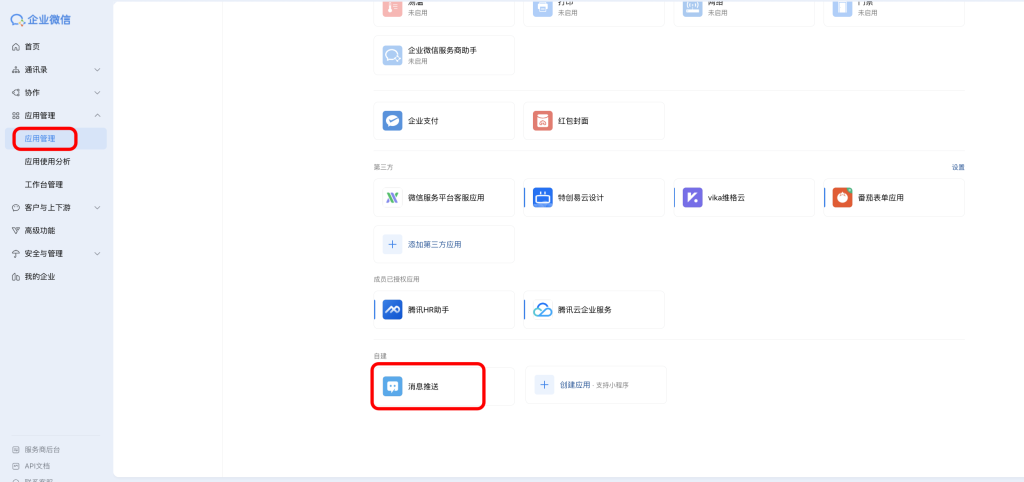Expand the 安全与管理 sidebar section
Screen dimensions: 1024x482
(x=97, y=254)
